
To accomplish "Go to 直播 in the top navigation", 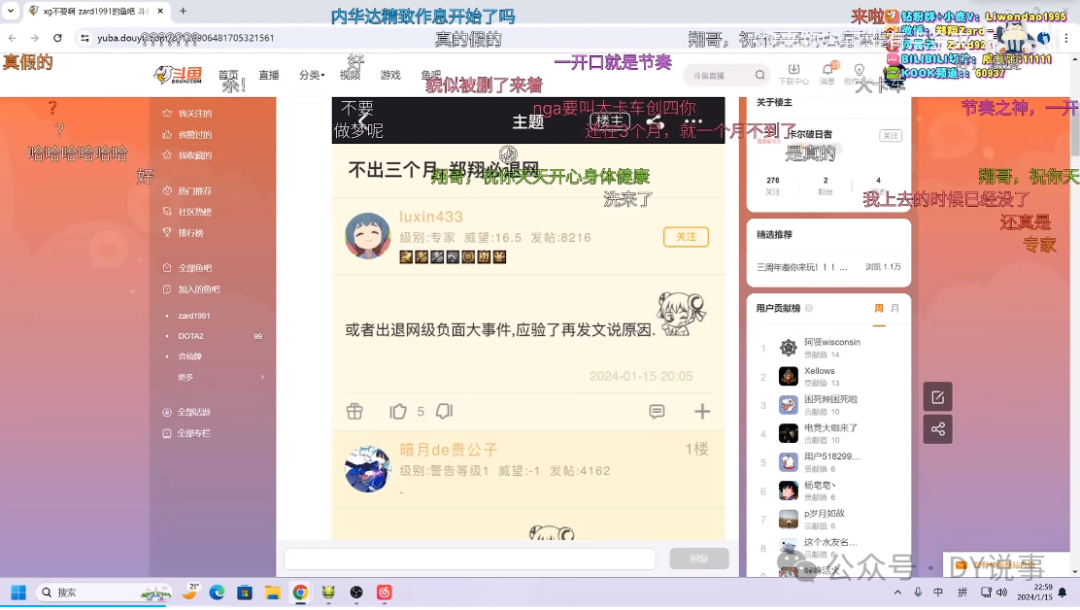I will point(269,74).
